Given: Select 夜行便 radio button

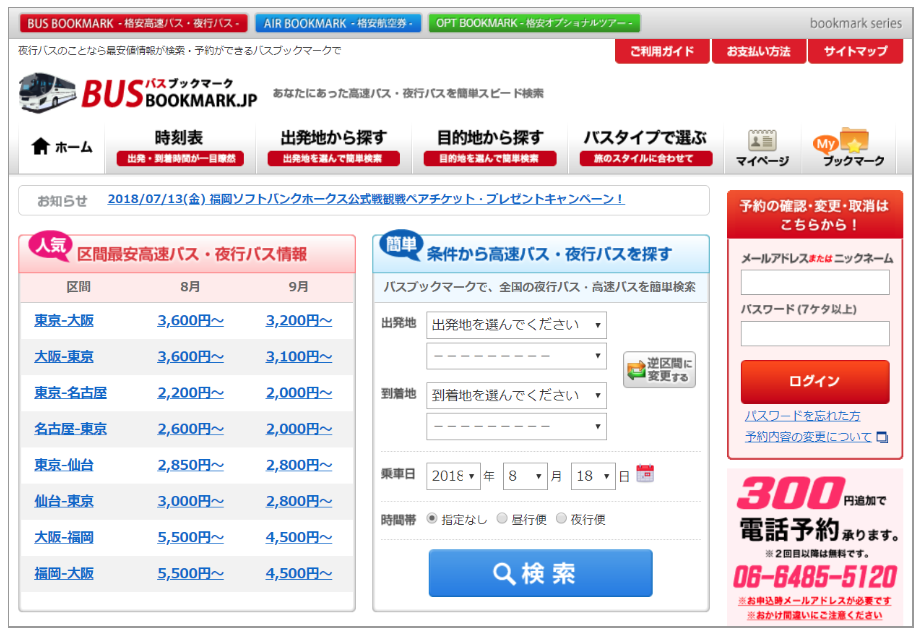Looking at the screenshot, I should coord(561,518).
